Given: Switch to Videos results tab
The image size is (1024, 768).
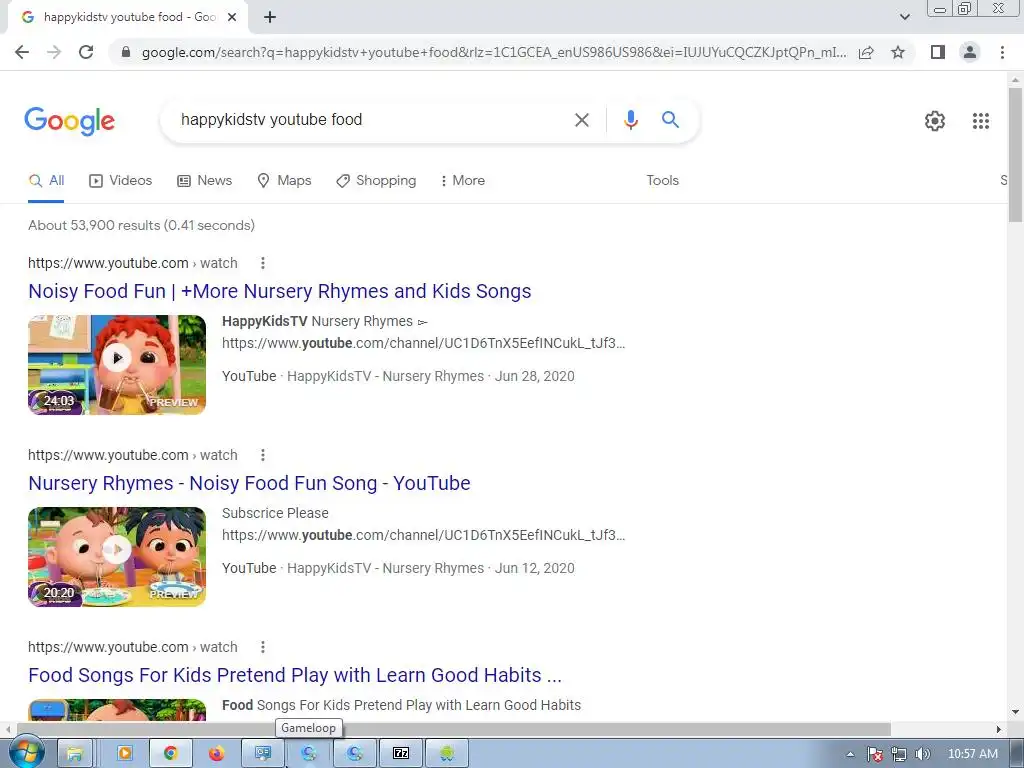Looking at the screenshot, I should pyautogui.click(x=121, y=181).
